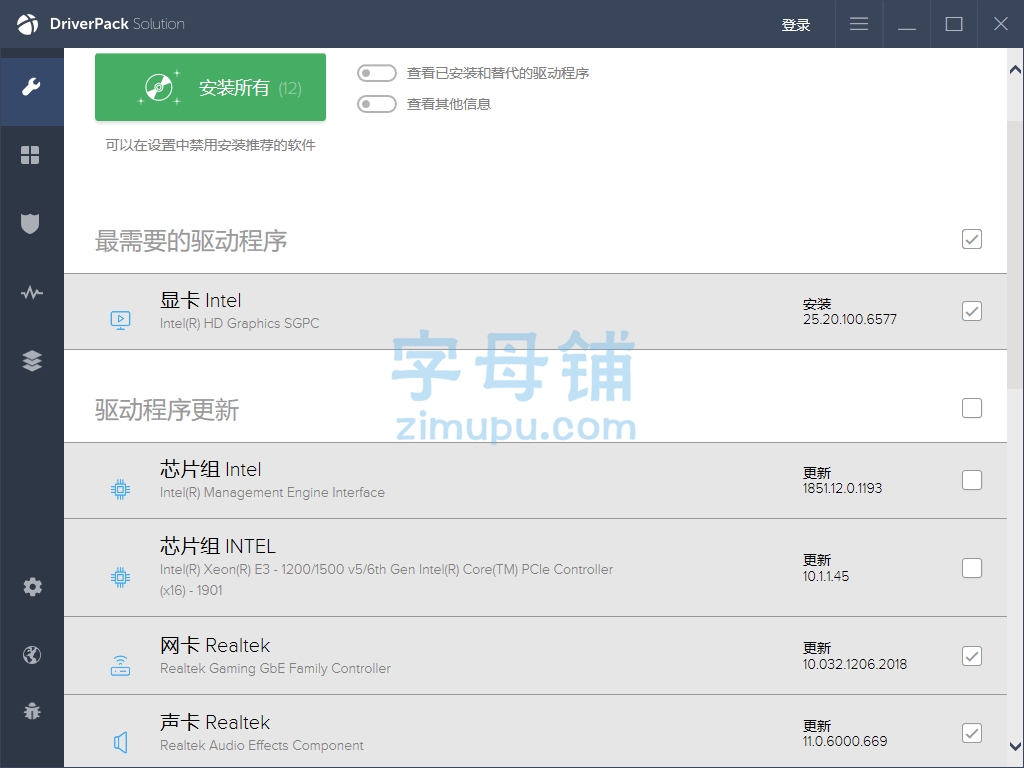The width and height of the screenshot is (1024, 768).
Task: Check the 驱动程序更新 section checkbox
Action: (x=972, y=408)
